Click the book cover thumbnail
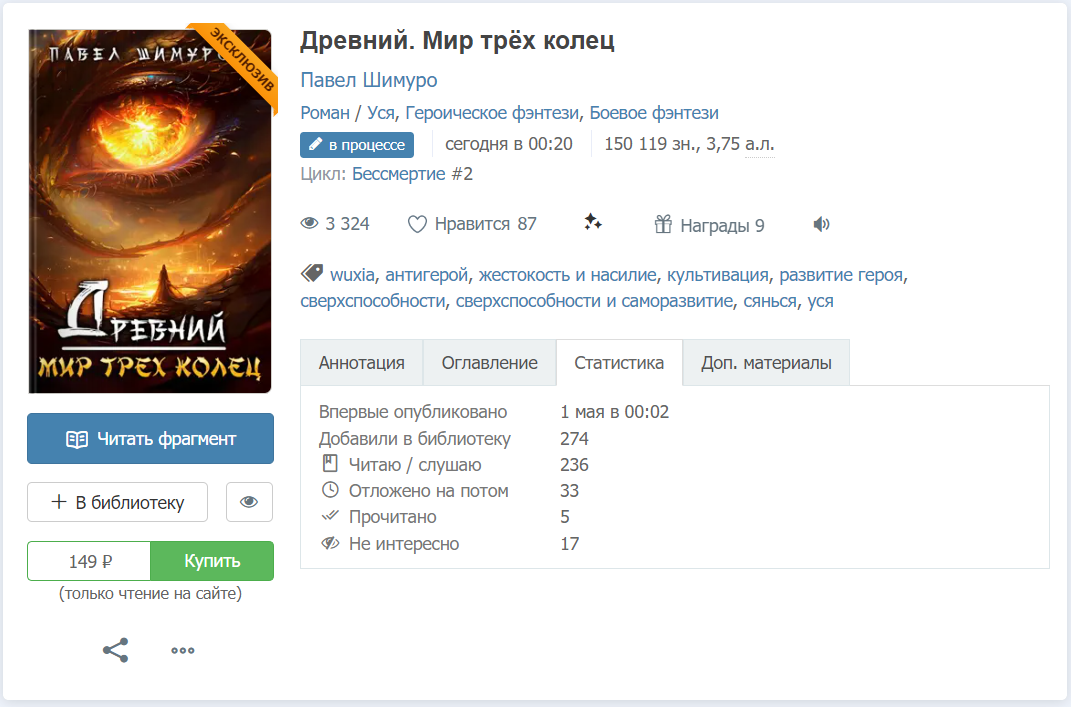The height and width of the screenshot is (707, 1071). click(150, 211)
